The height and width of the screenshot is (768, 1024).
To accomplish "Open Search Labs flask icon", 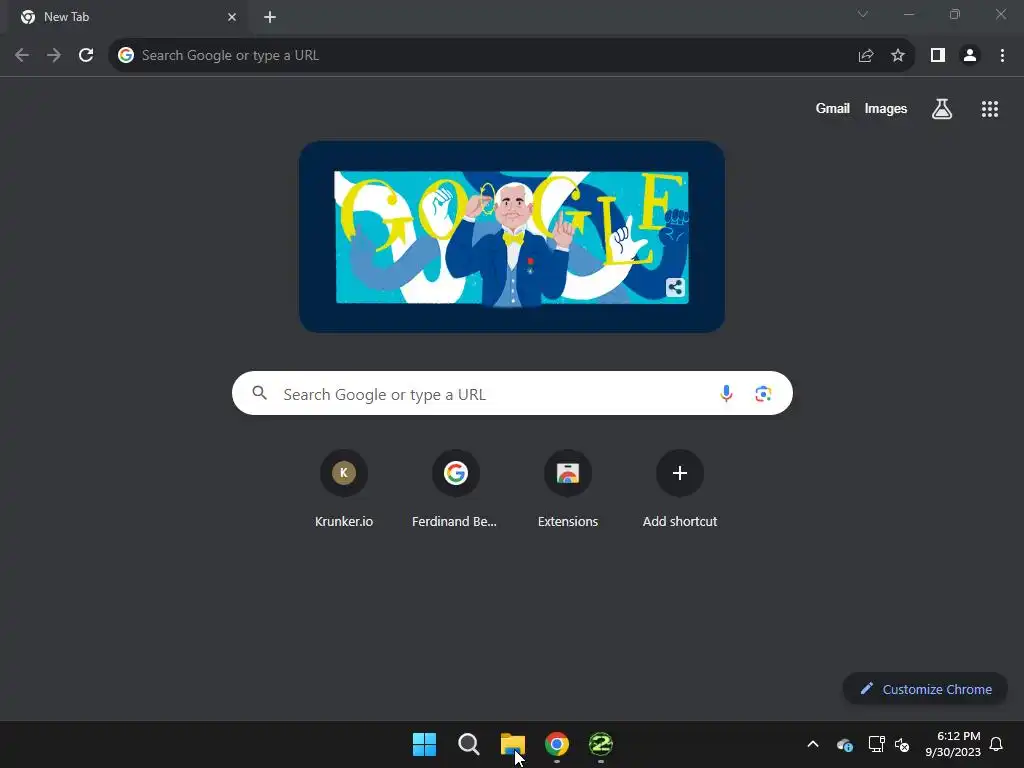I will pos(942,109).
